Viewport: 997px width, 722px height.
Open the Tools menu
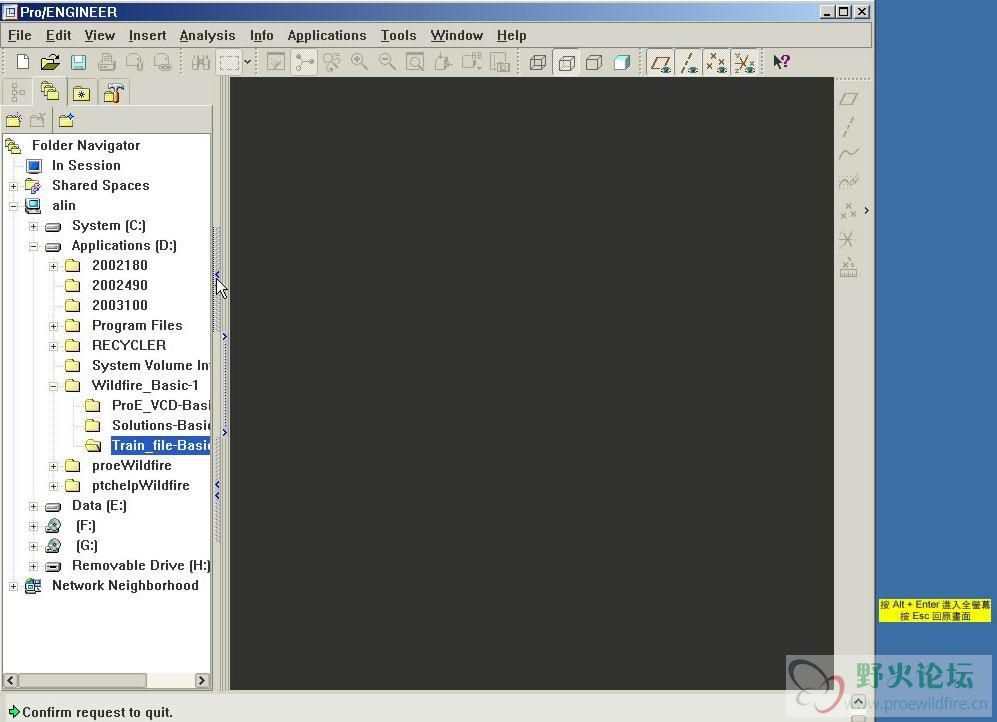click(398, 36)
